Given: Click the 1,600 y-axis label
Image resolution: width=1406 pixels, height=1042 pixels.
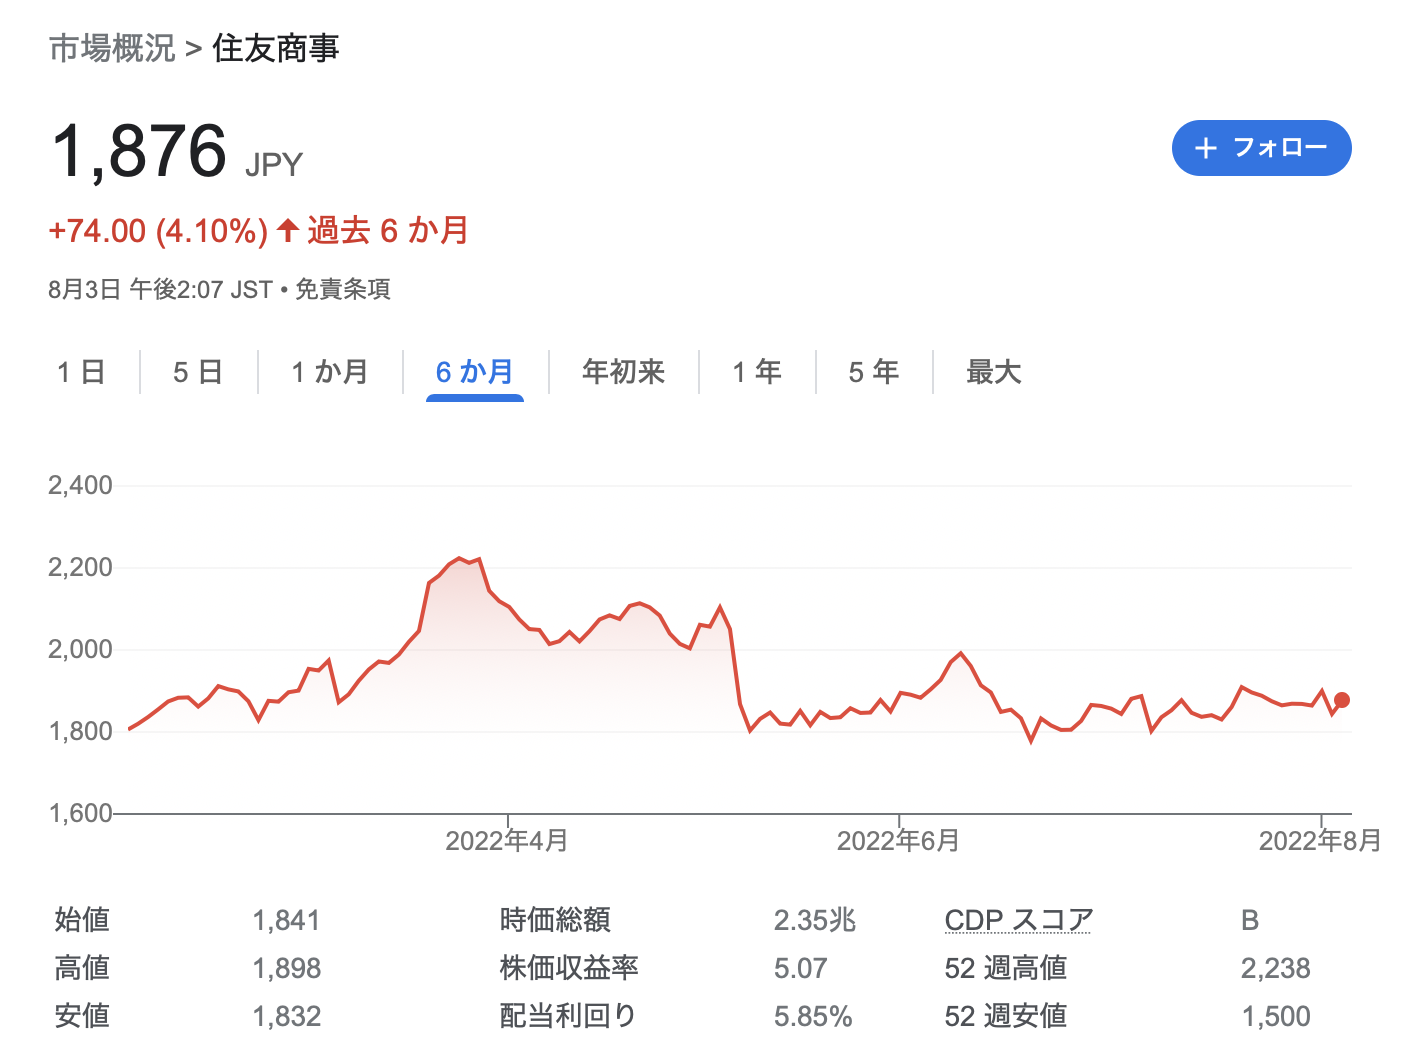Looking at the screenshot, I should click(80, 813).
